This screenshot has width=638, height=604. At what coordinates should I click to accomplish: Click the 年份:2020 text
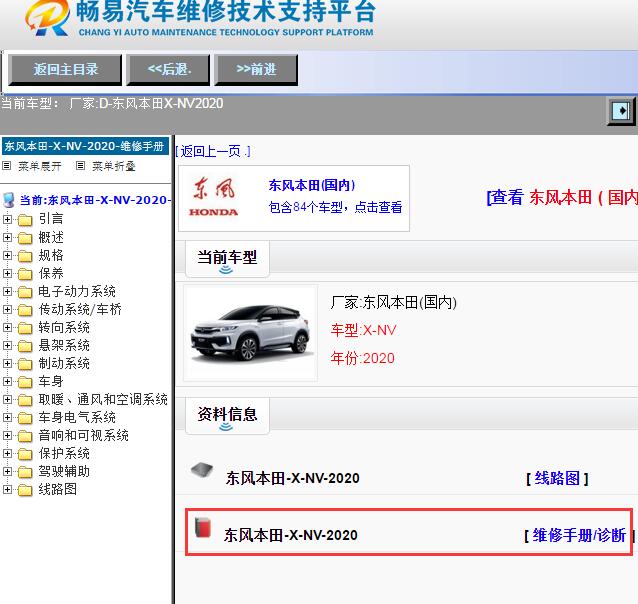363,358
